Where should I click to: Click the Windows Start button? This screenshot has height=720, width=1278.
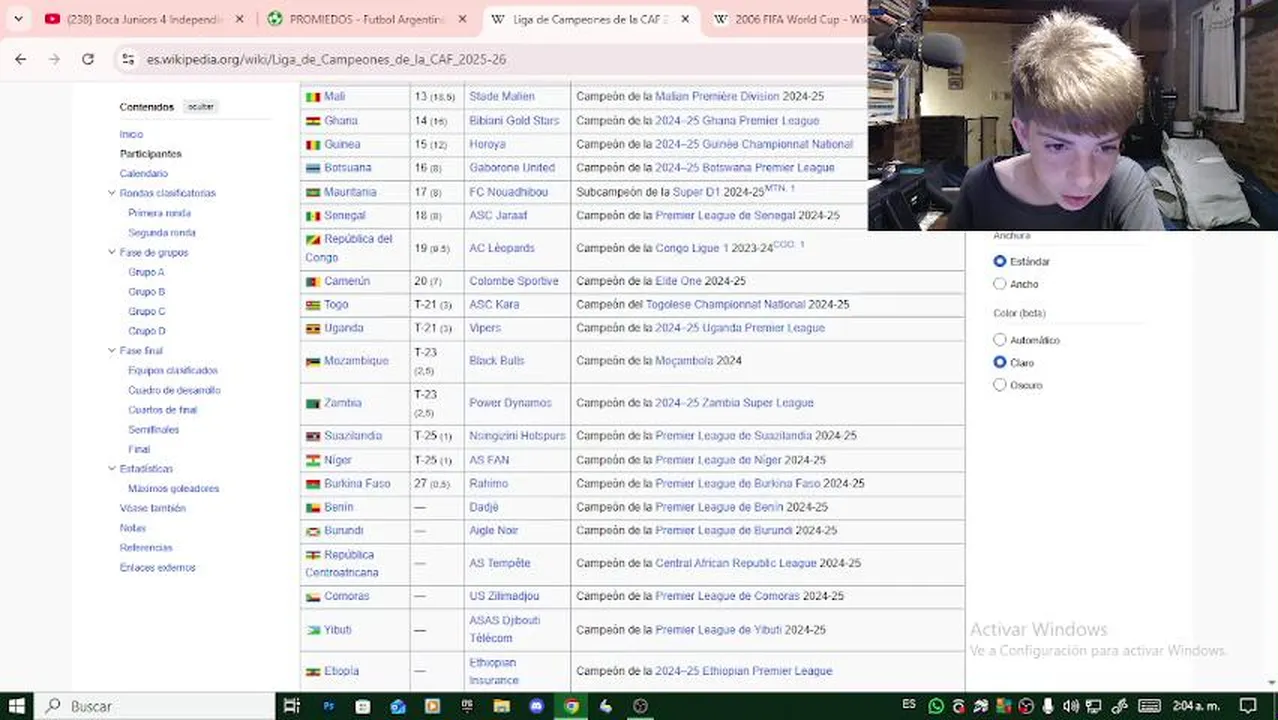[17, 706]
